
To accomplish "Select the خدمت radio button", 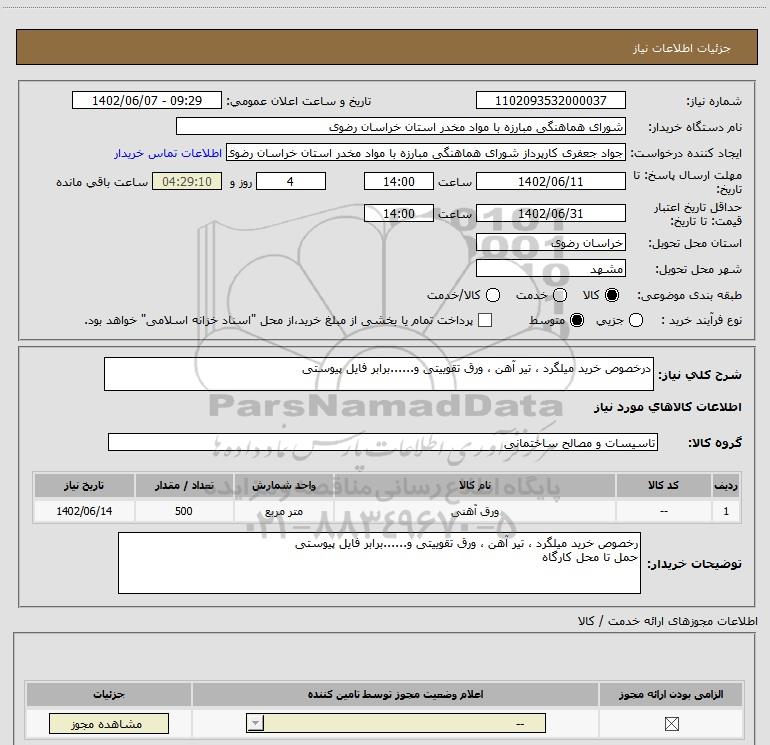I will click(x=560, y=295).
